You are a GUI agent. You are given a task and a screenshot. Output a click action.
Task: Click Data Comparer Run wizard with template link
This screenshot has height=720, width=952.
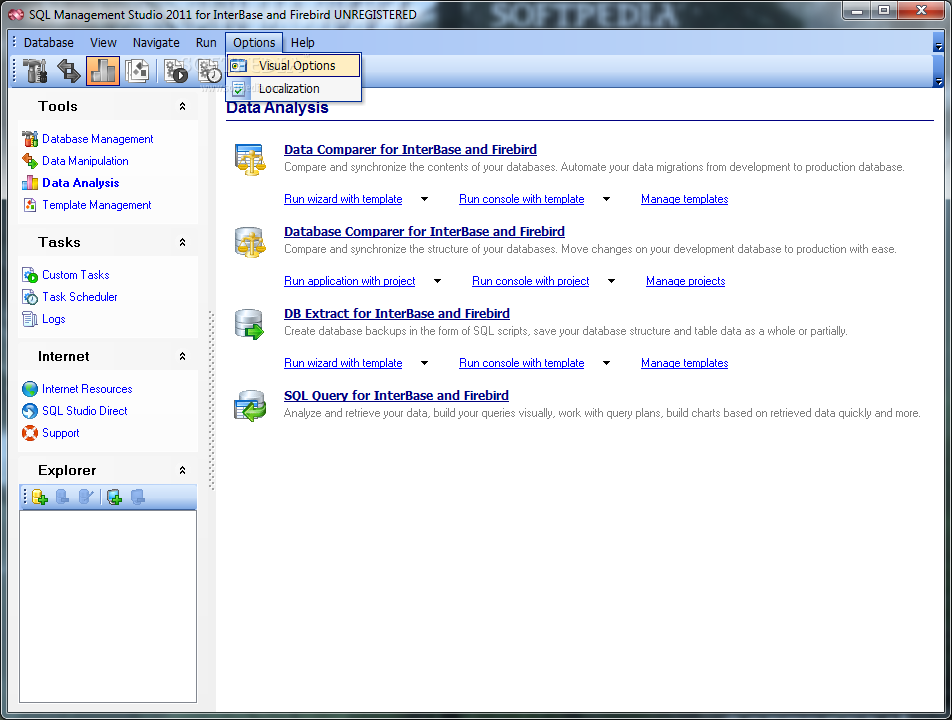pyautogui.click(x=343, y=199)
